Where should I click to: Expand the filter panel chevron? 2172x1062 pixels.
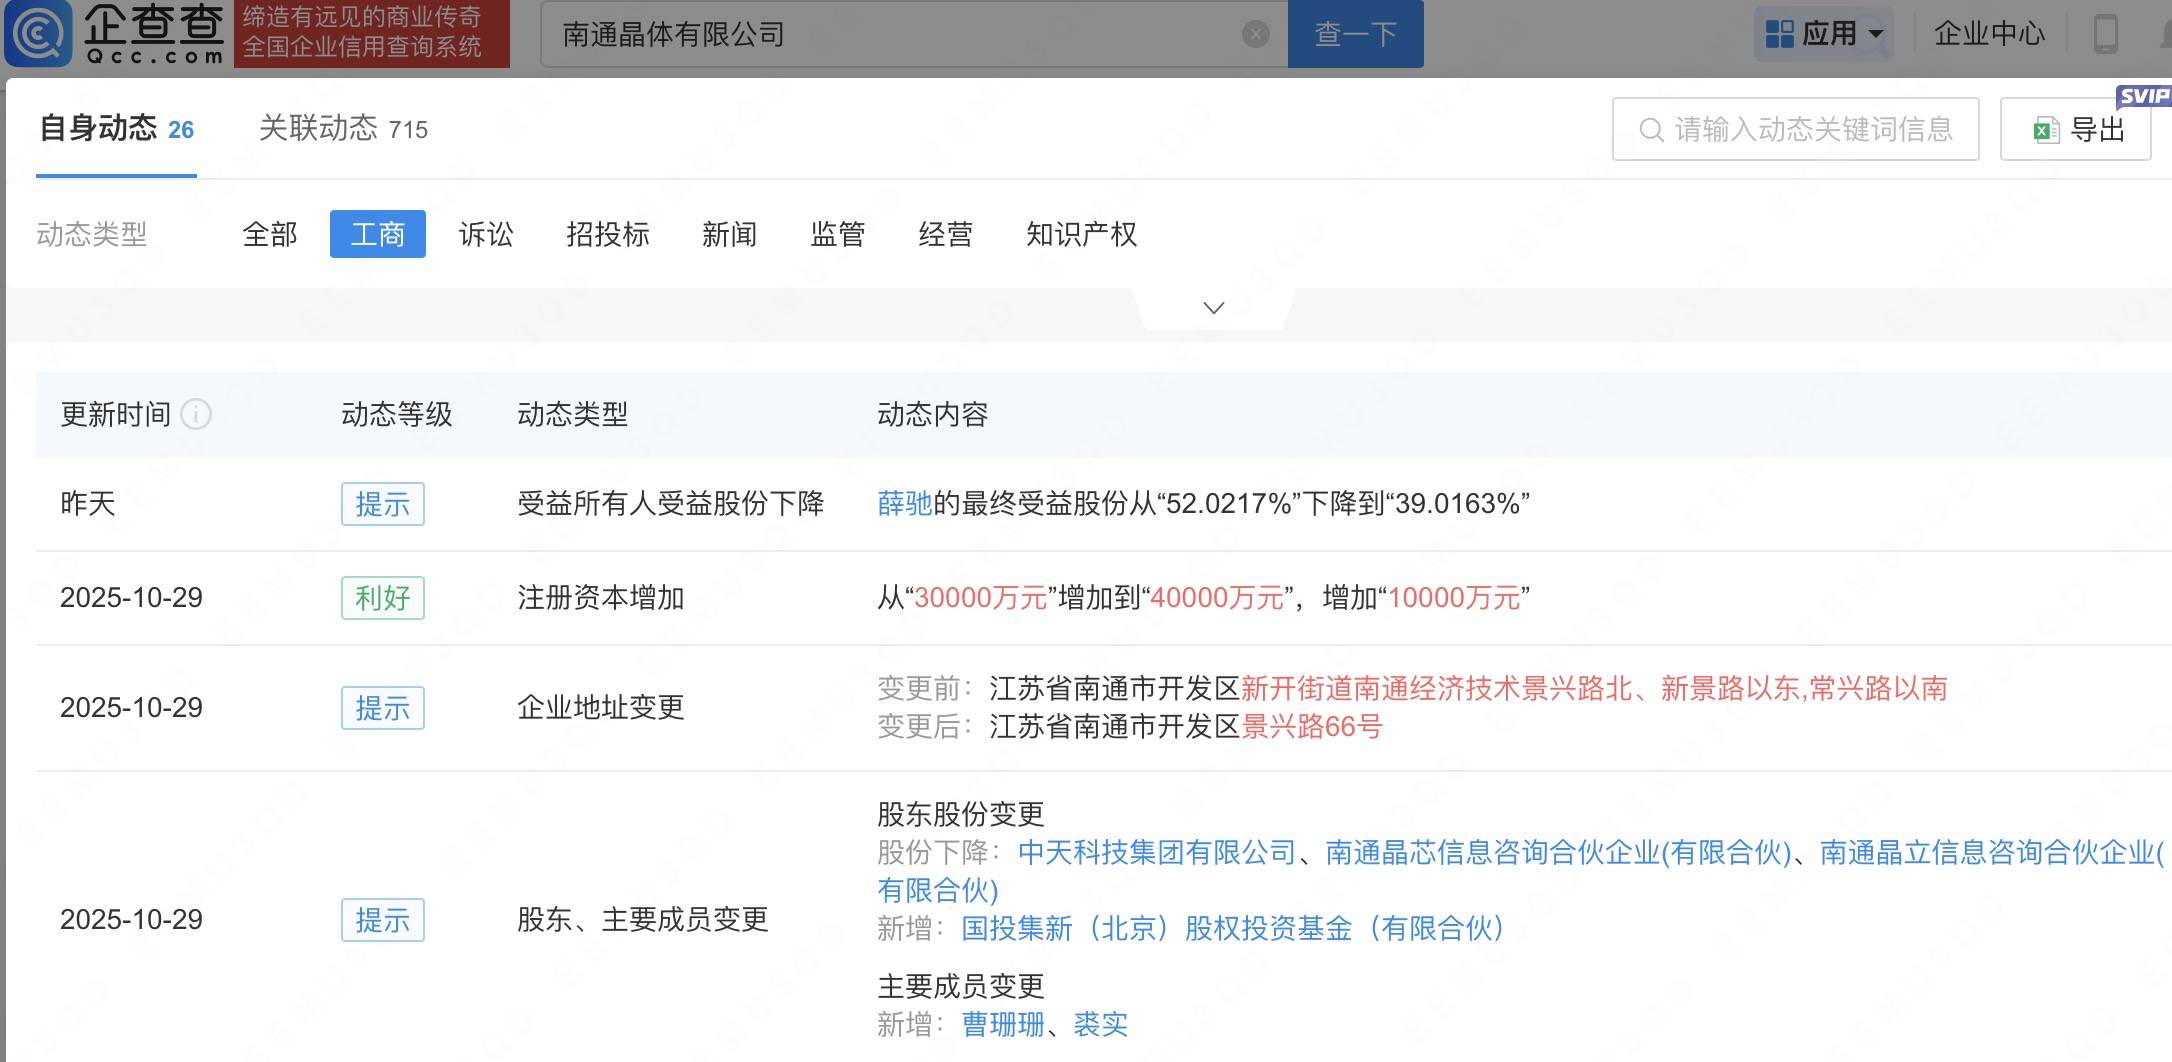click(1213, 308)
